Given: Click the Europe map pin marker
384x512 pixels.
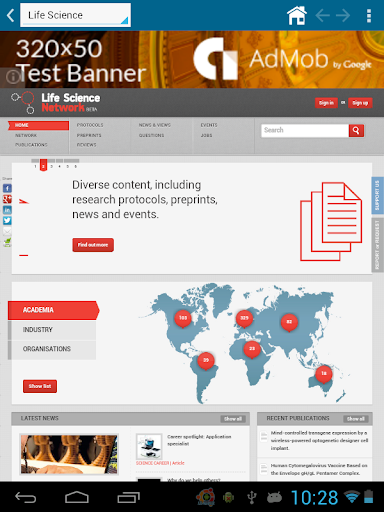Looking at the screenshot, I should tap(244, 319).
